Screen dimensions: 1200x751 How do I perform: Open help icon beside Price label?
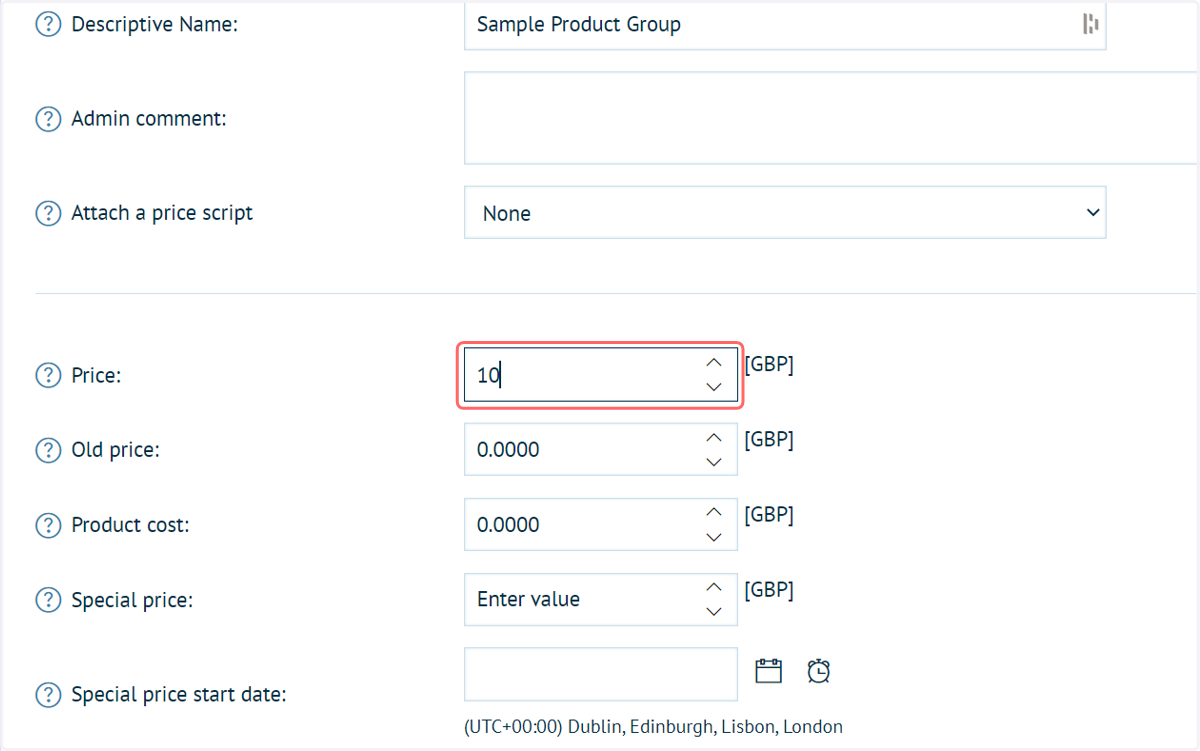click(x=48, y=376)
